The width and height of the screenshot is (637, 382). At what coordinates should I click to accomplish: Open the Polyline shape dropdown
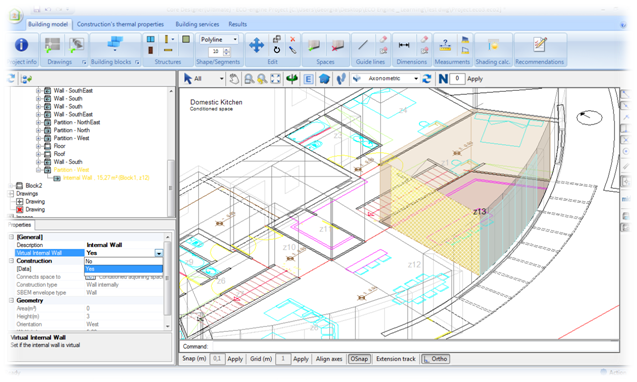coord(235,39)
